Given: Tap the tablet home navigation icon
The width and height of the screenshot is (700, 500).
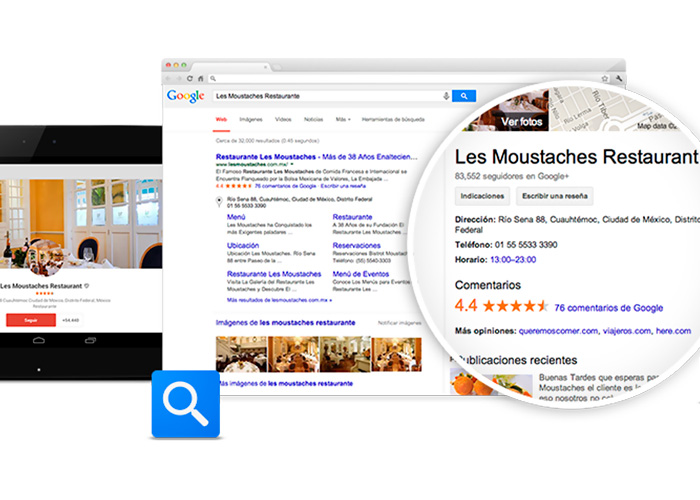Looking at the screenshot, I should 39,341.
